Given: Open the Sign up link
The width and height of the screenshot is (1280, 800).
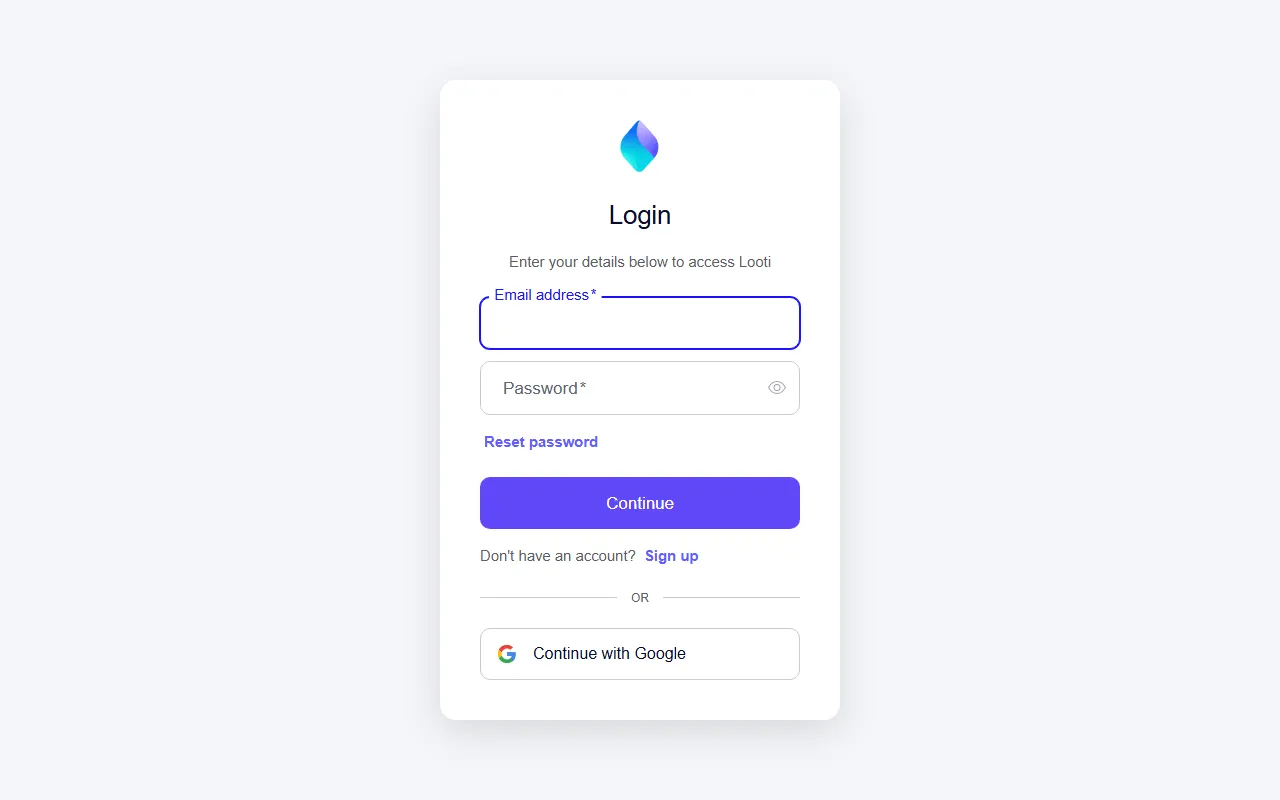Looking at the screenshot, I should click(x=672, y=556).
